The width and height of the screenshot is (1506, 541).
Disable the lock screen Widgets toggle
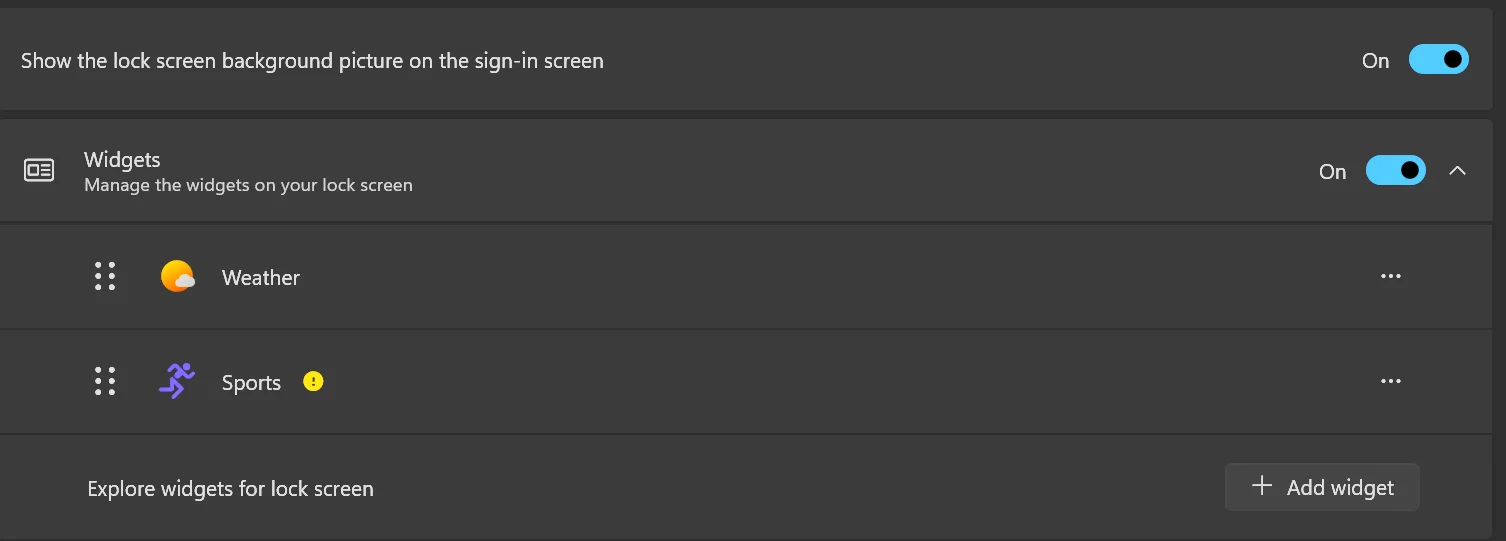click(1396, 171)
